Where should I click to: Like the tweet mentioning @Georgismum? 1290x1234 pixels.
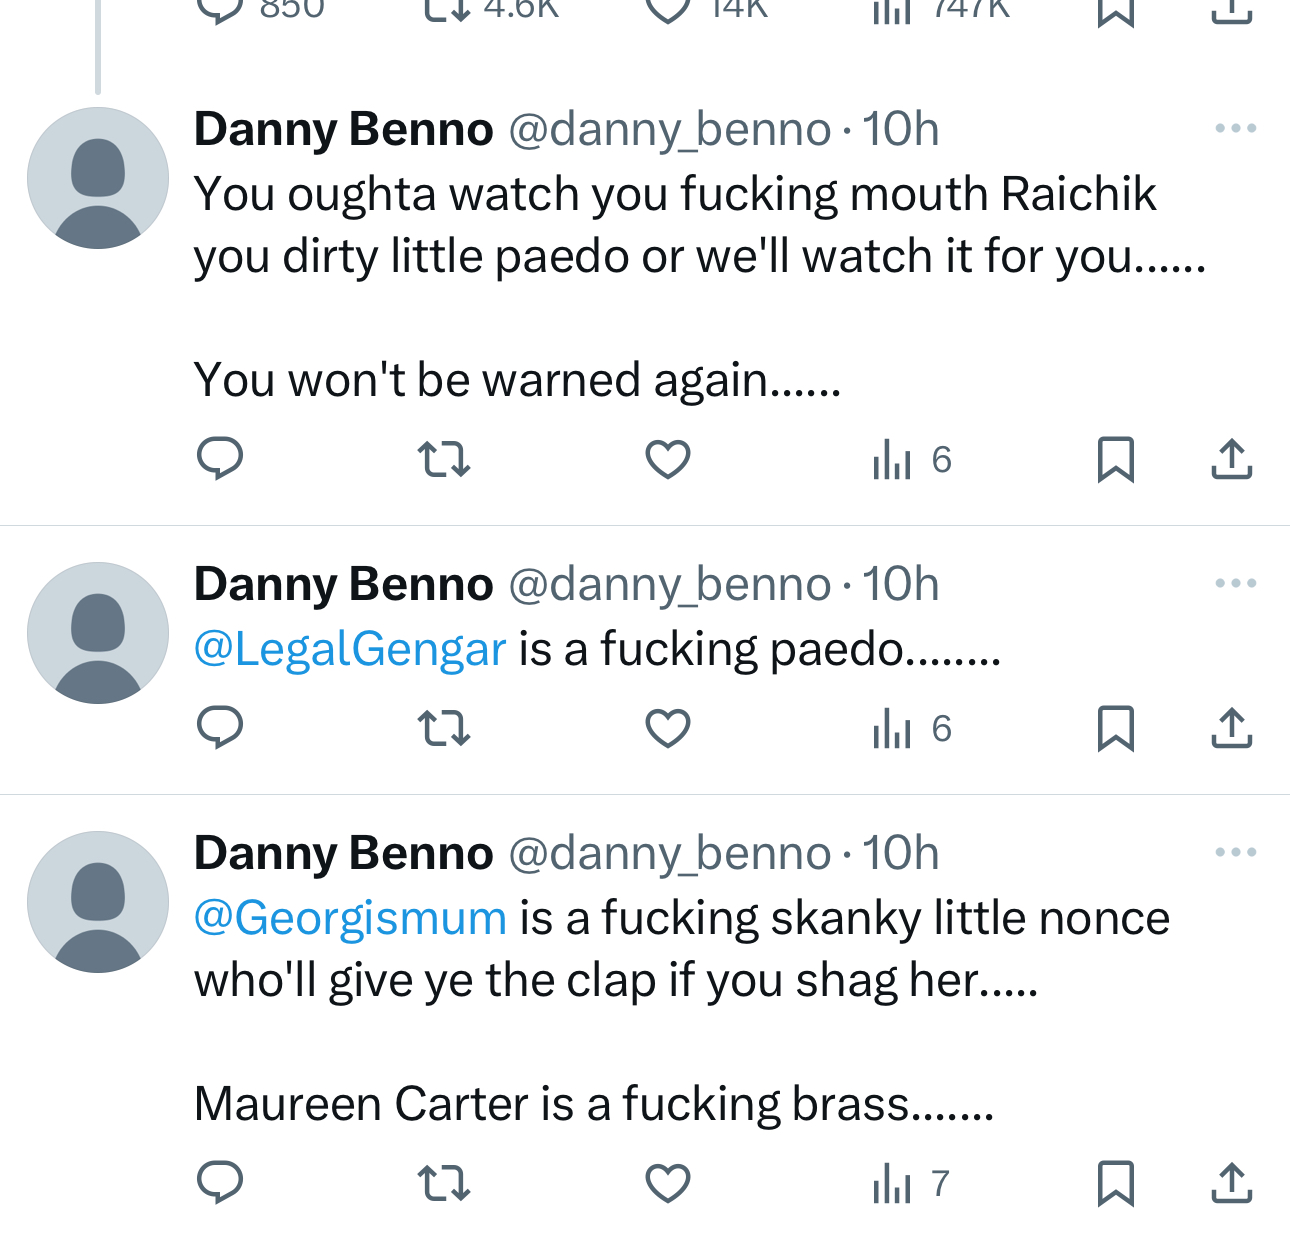(x=667, y=1184)
